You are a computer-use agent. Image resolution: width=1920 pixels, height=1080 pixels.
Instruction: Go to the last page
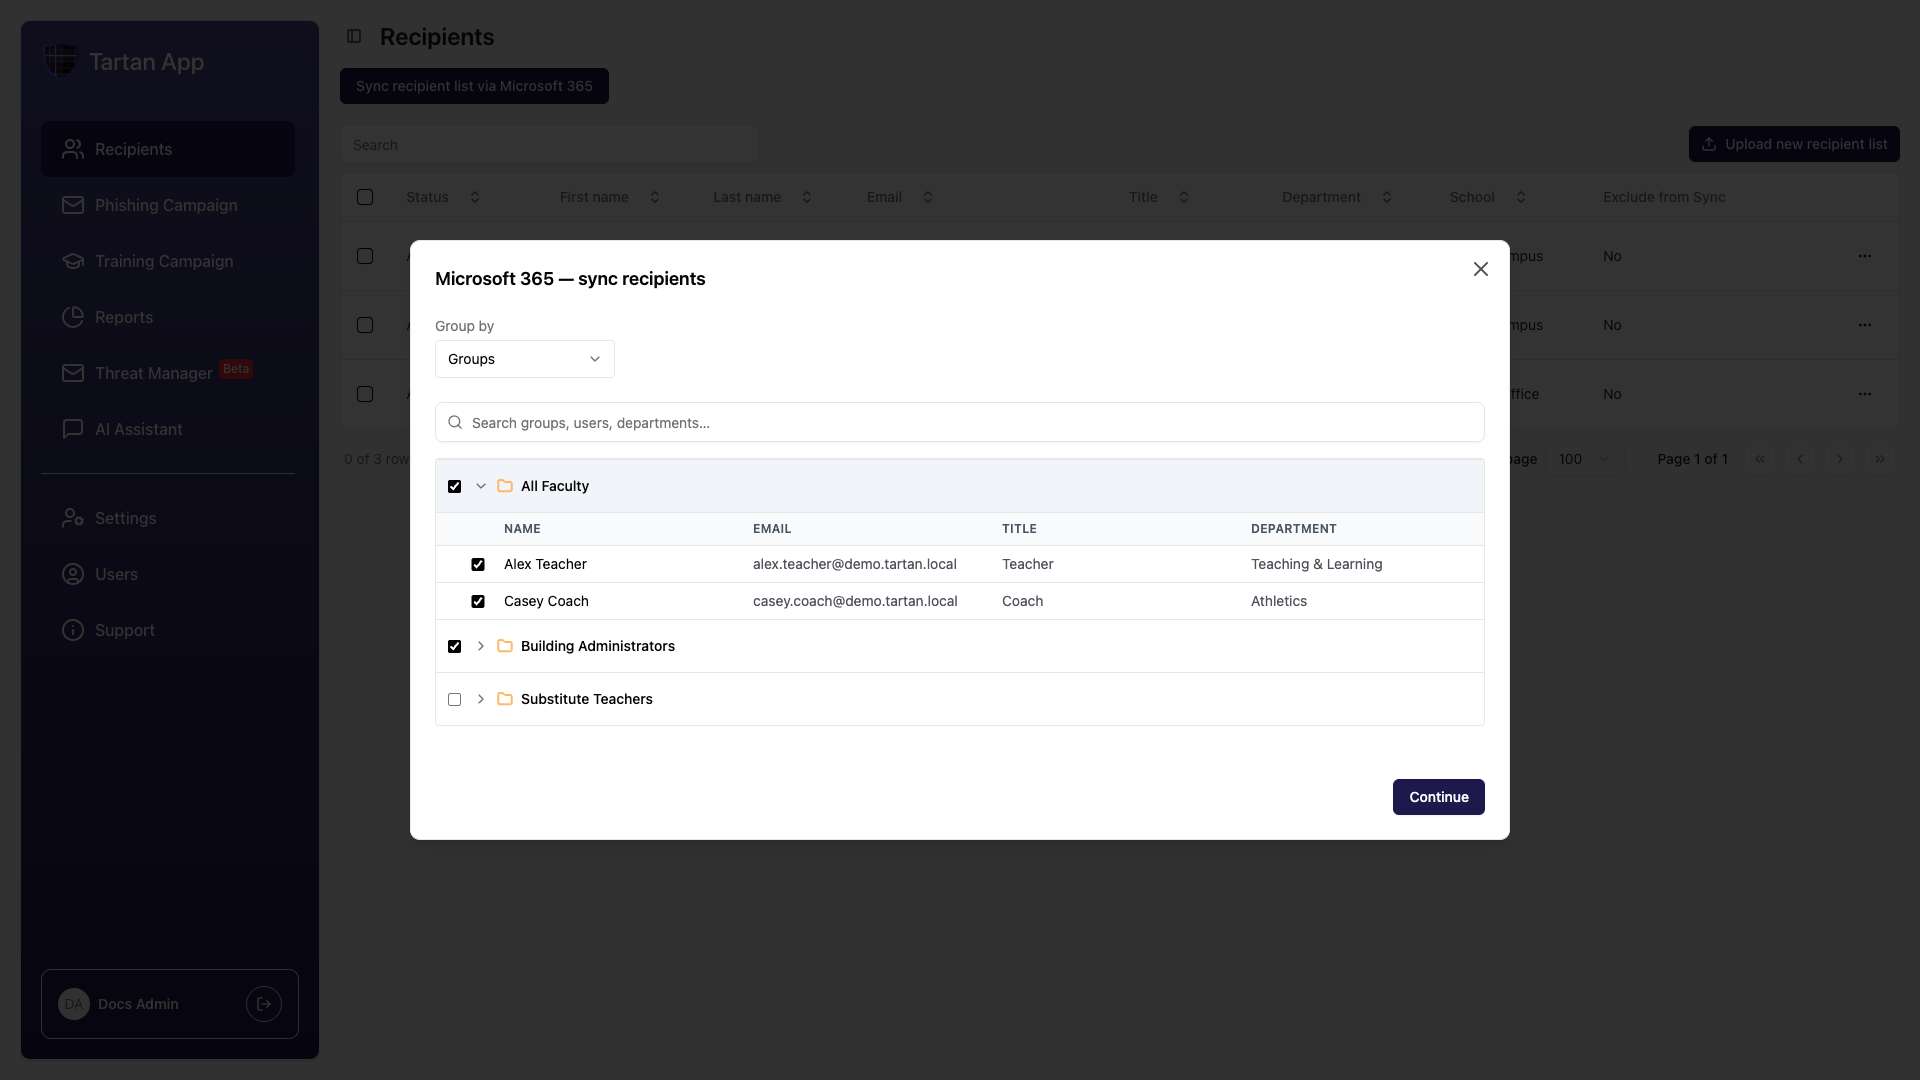1880,459
